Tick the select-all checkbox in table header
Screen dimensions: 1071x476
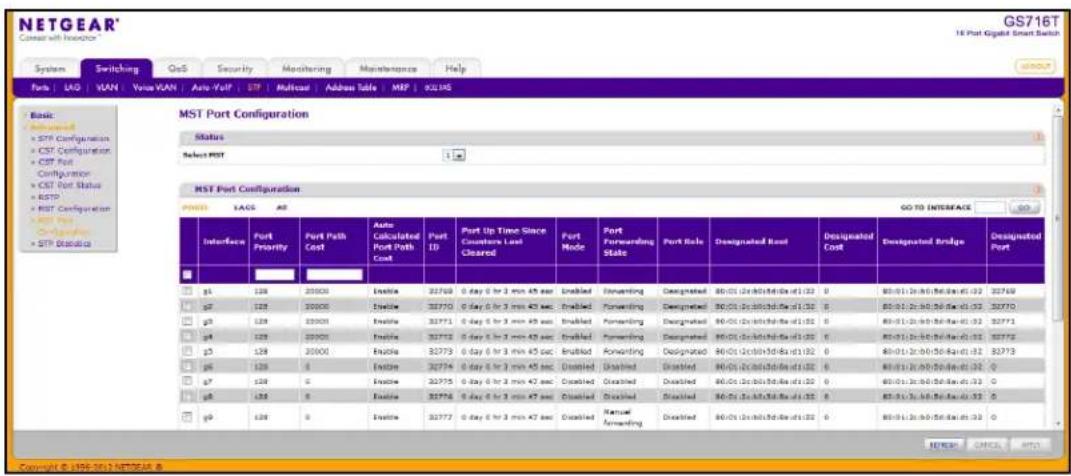click(x=188, y=275)
